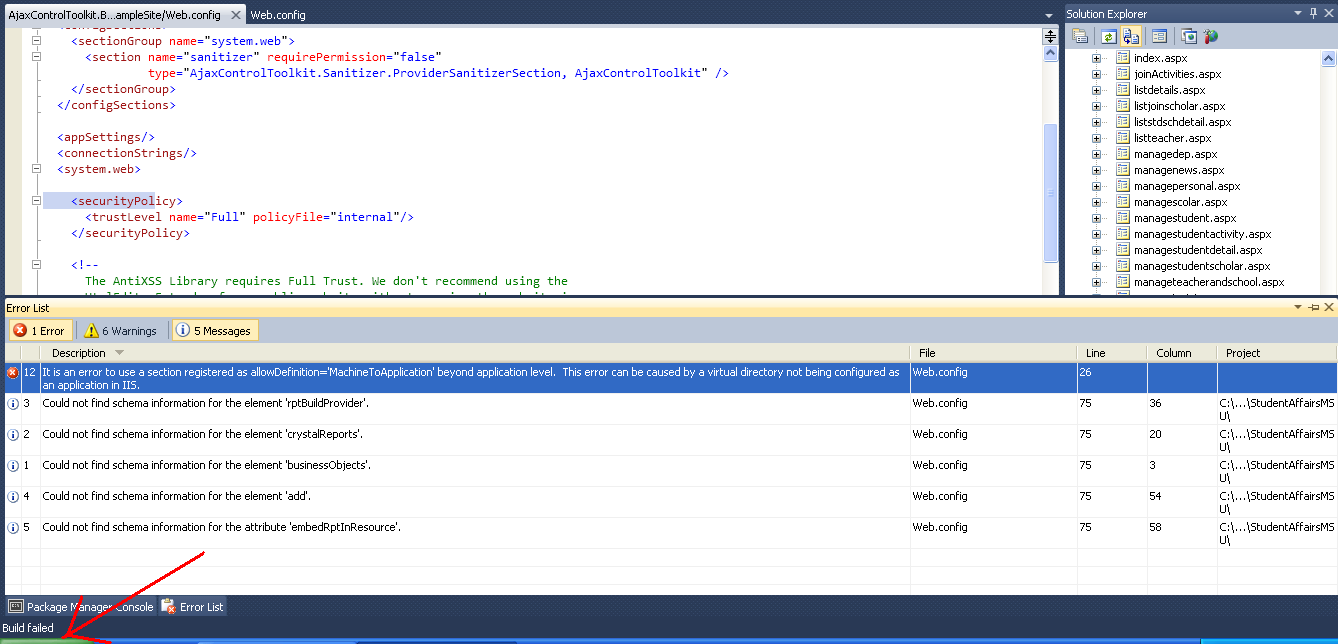This screenshot has width=1338, height=644.
Task: Close the AjaxControlToolkit Web.config tab
Action: pos(235,15)
